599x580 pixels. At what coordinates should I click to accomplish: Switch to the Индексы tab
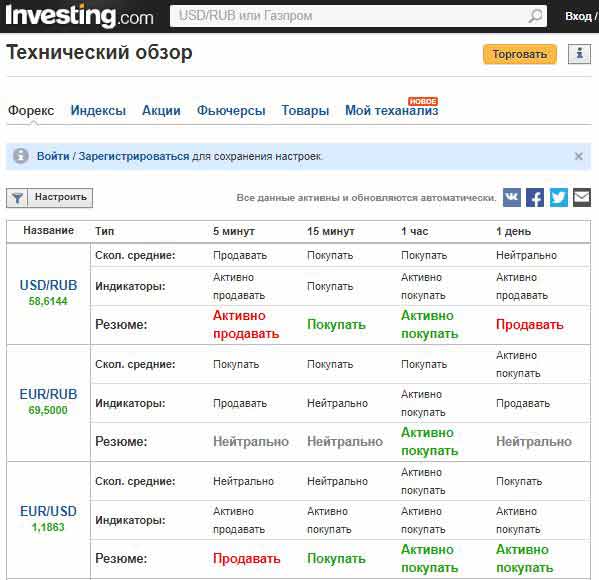pyautogui.click(x=98, y=110)
